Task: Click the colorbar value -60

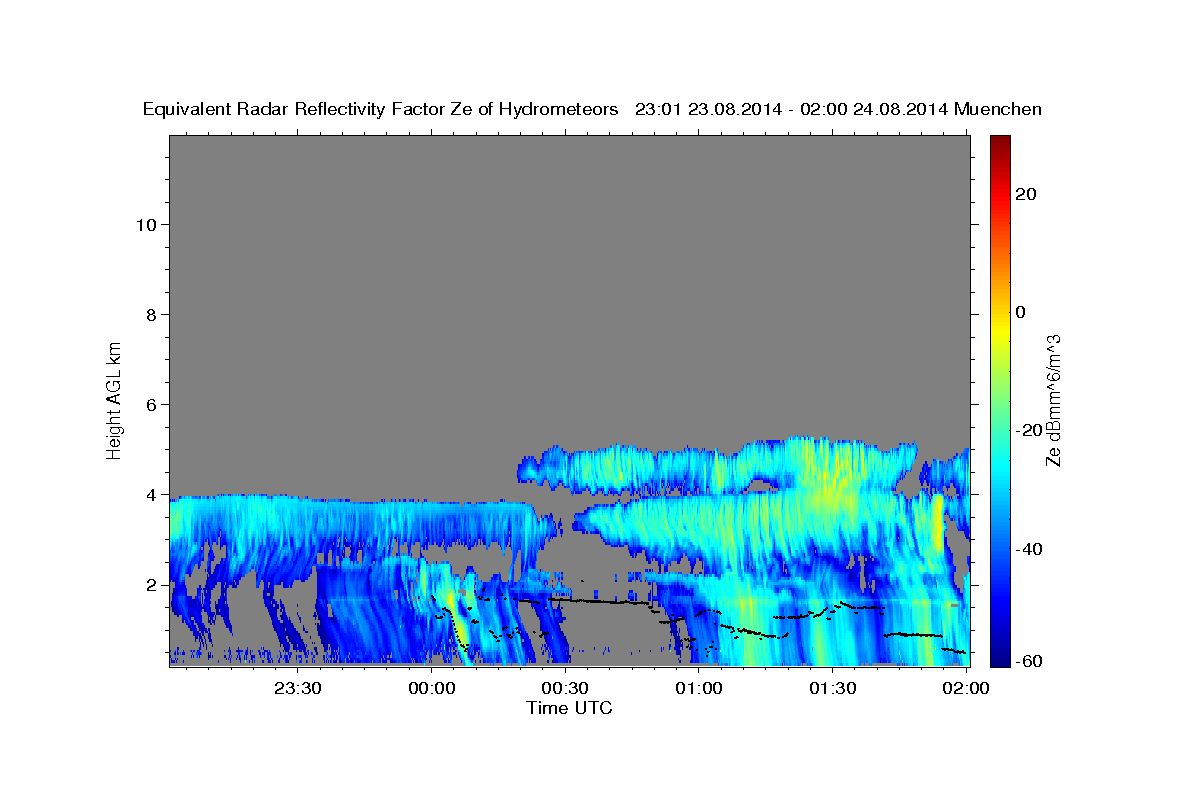Action: [x=1028, y=660]
